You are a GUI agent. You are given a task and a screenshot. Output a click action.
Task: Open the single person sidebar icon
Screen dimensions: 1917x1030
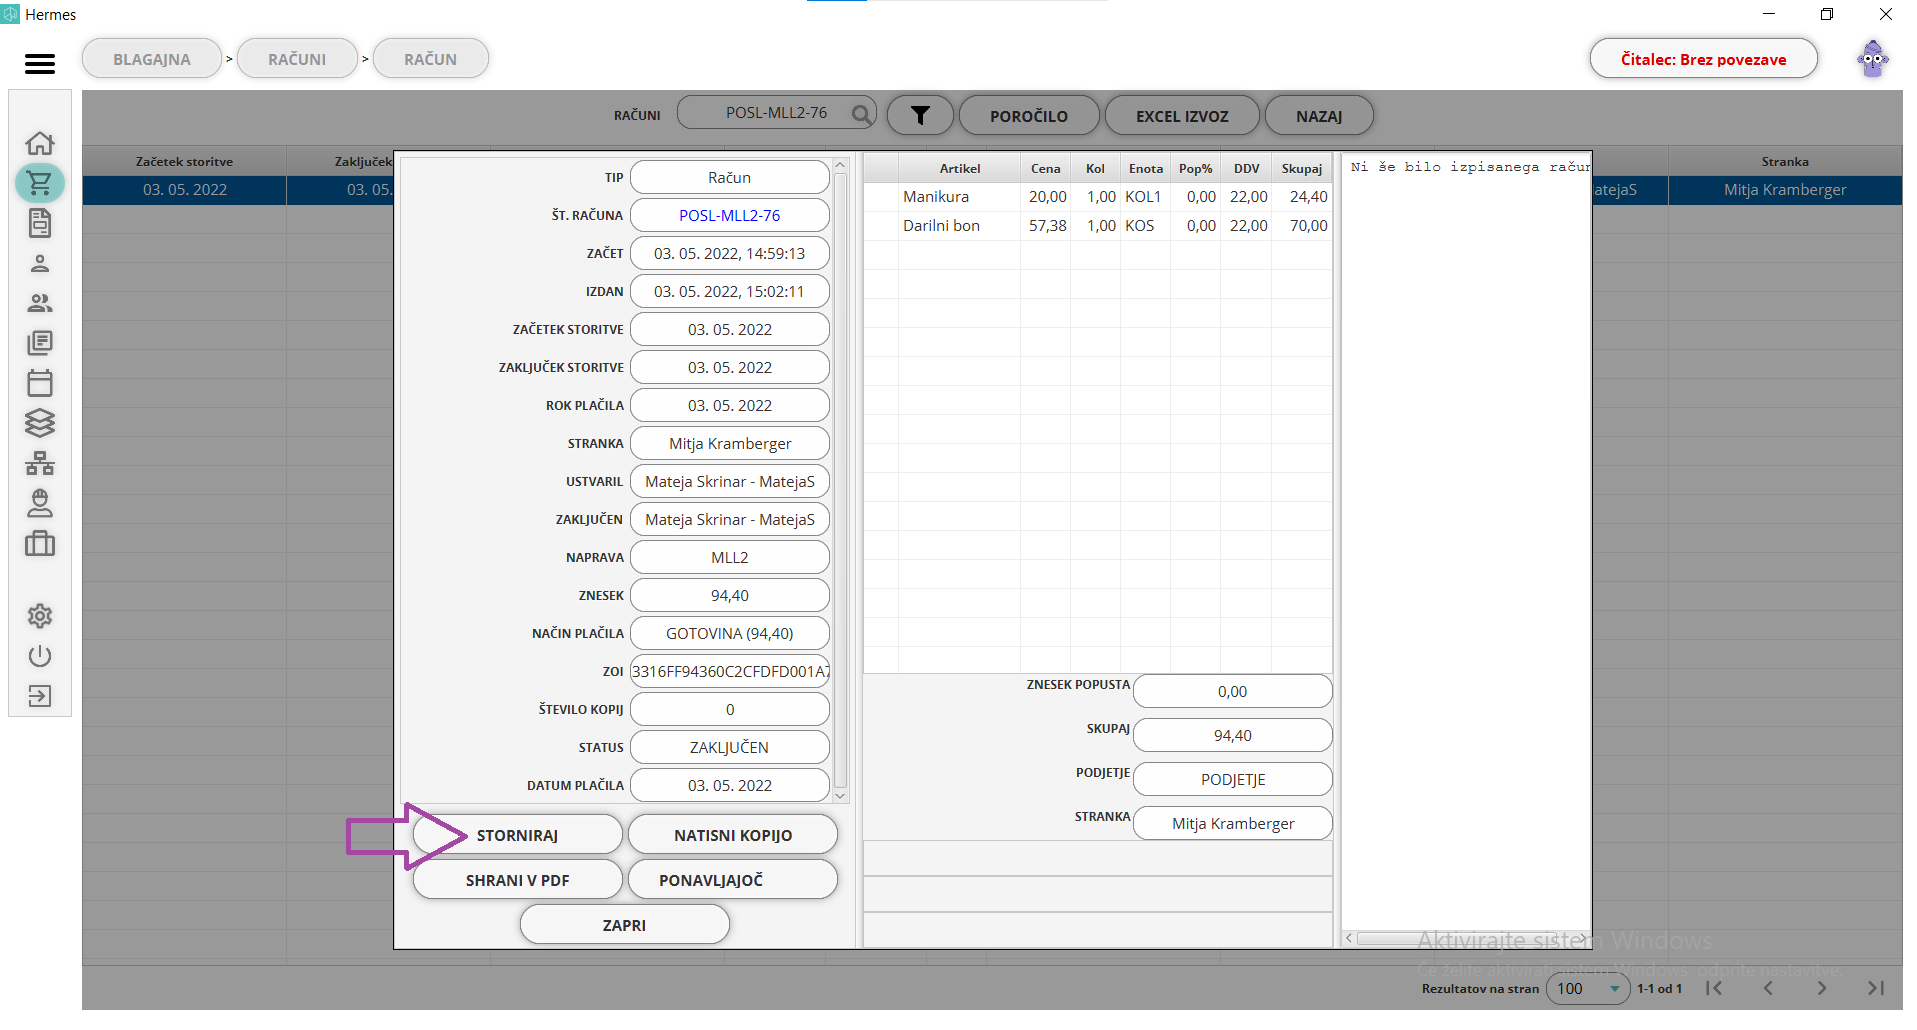(x=40, y=263)
